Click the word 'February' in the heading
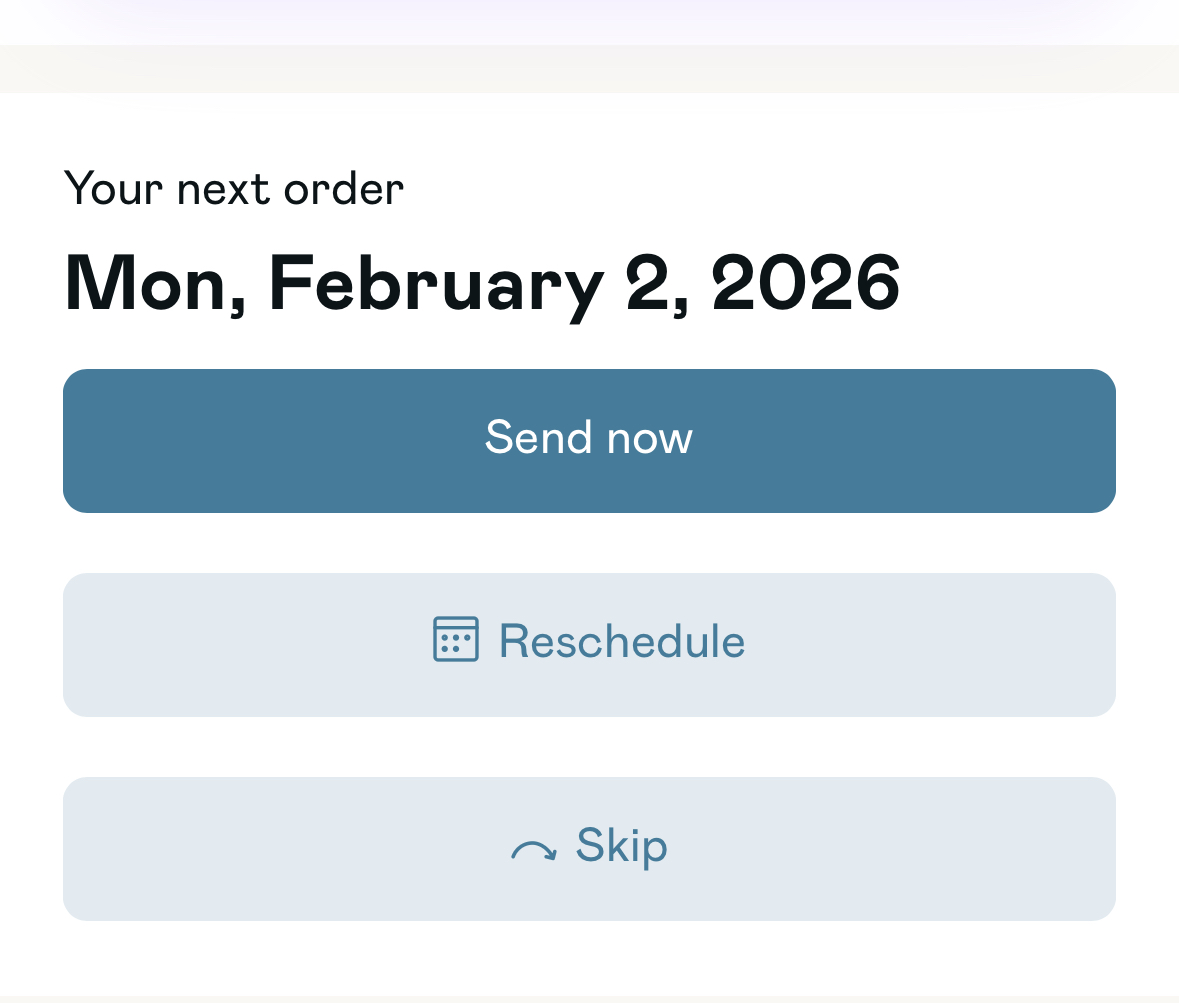 click(x=436, y=285)
